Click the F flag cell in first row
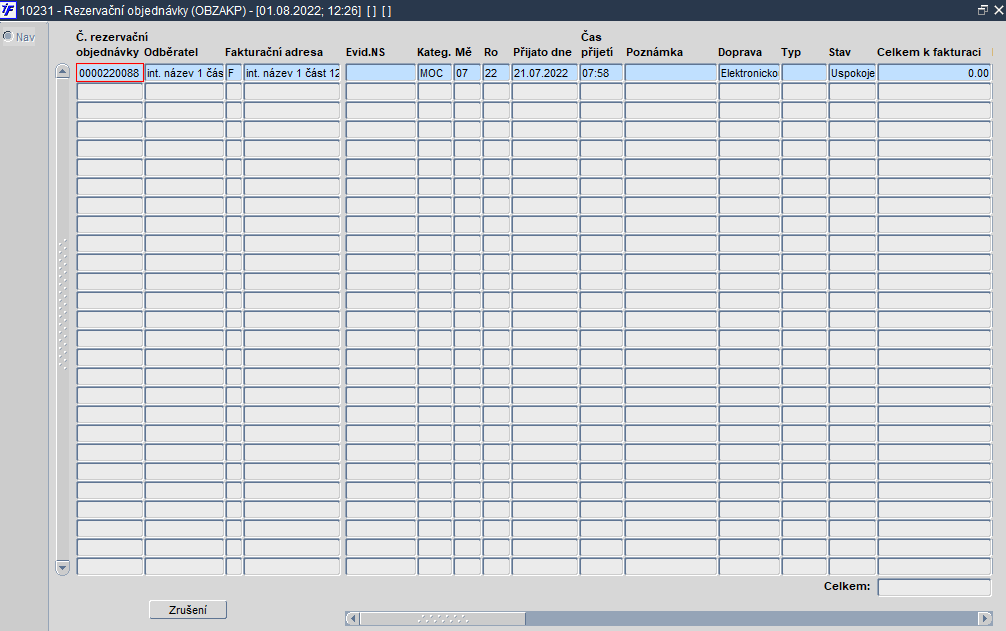The image size is (1006, 631). coord(234,73)
